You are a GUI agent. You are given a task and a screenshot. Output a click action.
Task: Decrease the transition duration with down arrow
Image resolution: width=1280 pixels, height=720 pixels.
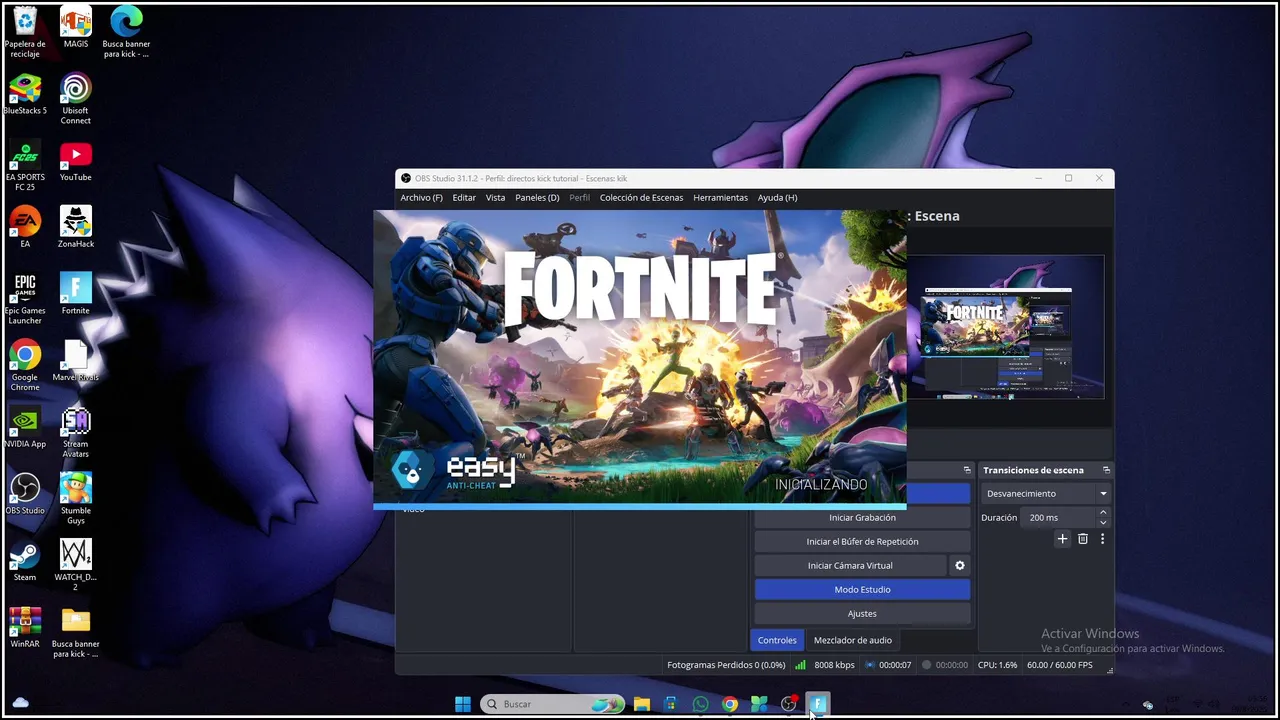pos(1103,522)
